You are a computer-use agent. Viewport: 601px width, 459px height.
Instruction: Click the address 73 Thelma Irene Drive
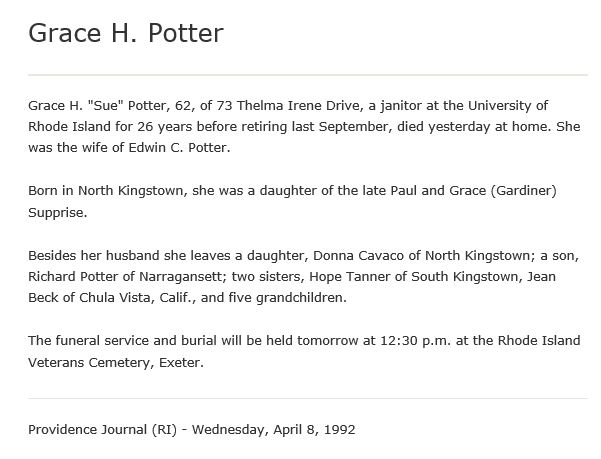[289, 105]
